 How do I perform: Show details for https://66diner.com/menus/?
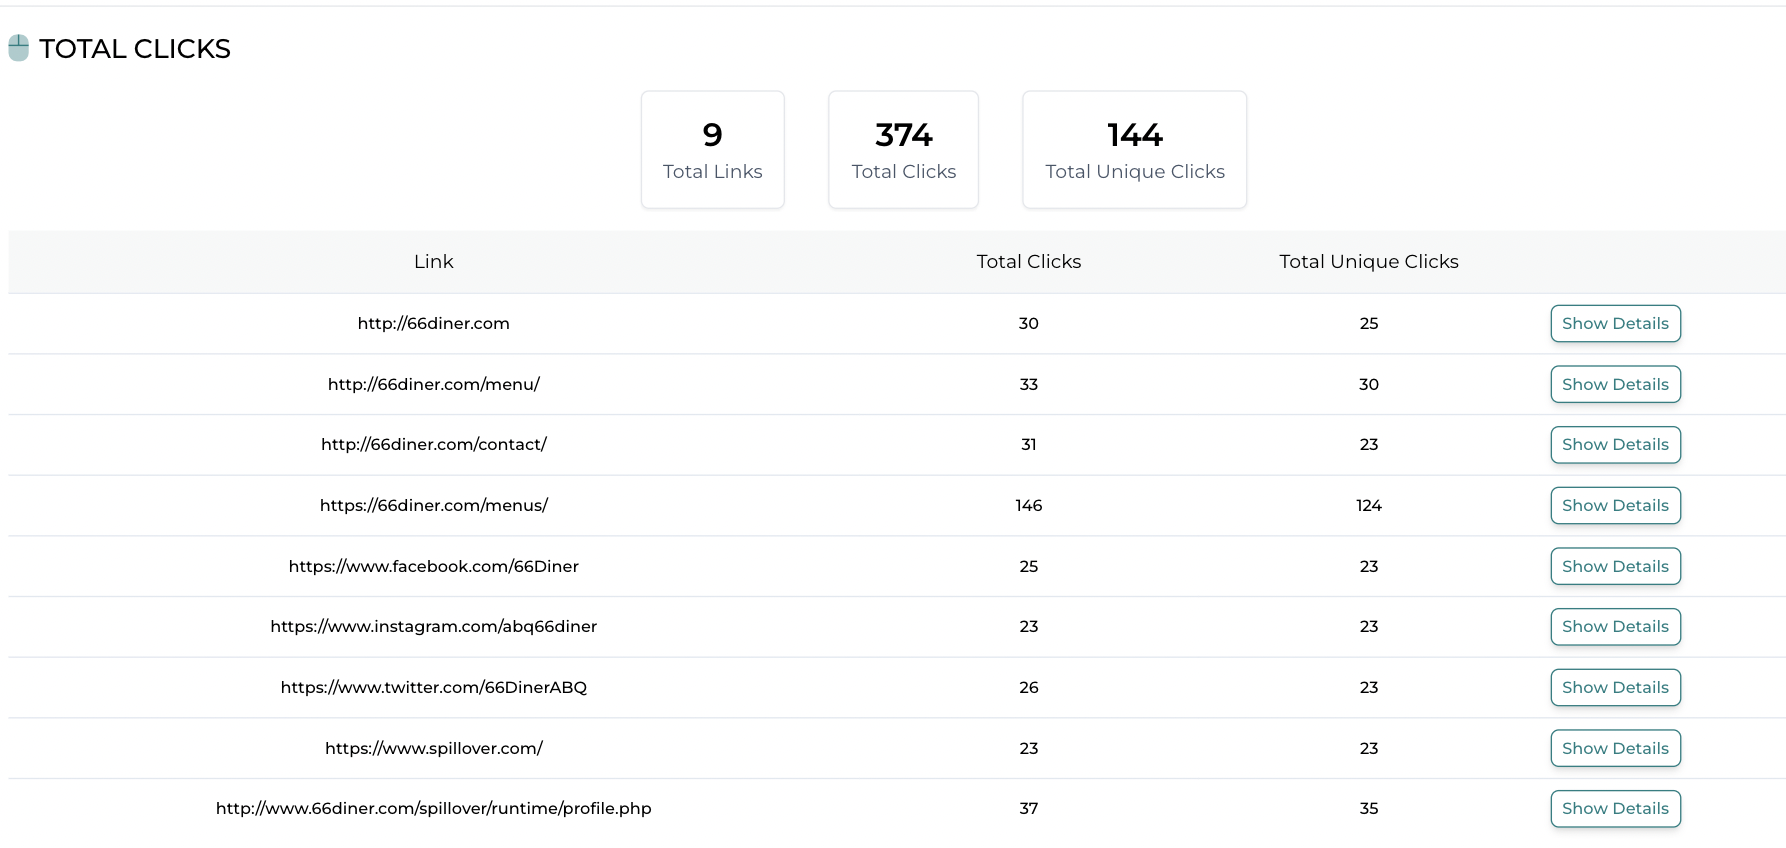click(1615, 505)
